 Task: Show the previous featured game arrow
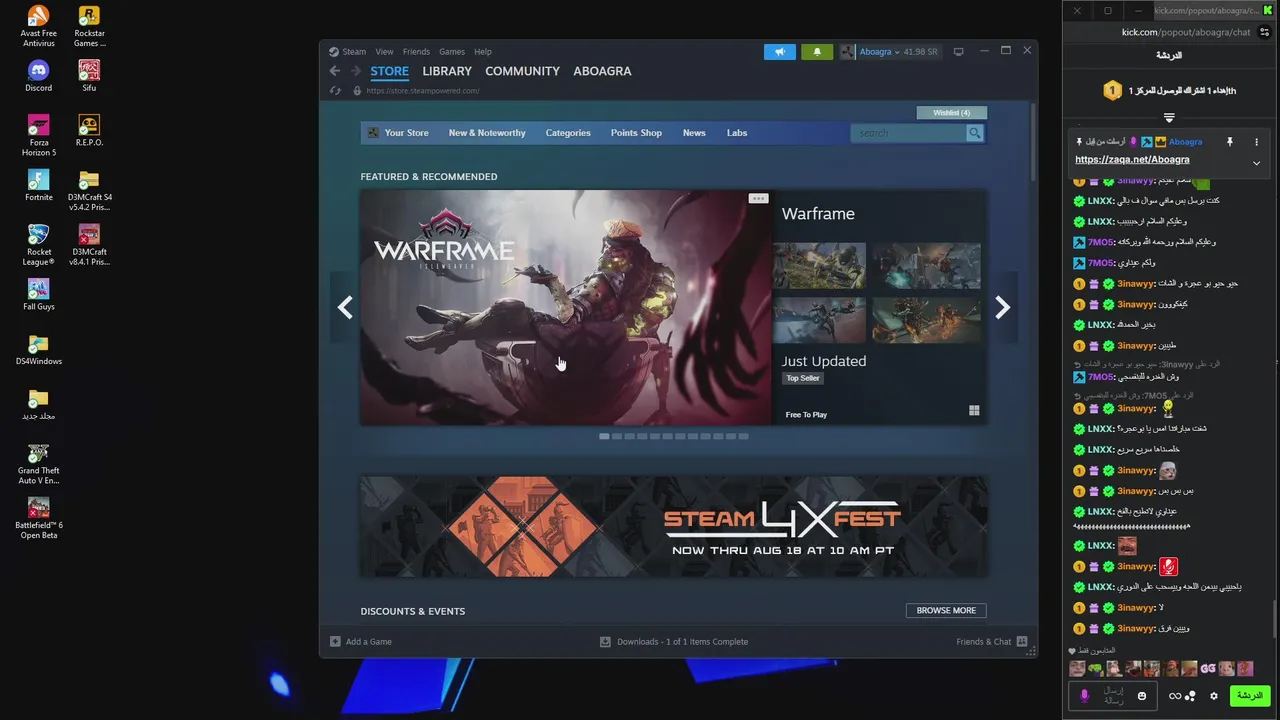[345, 308]
